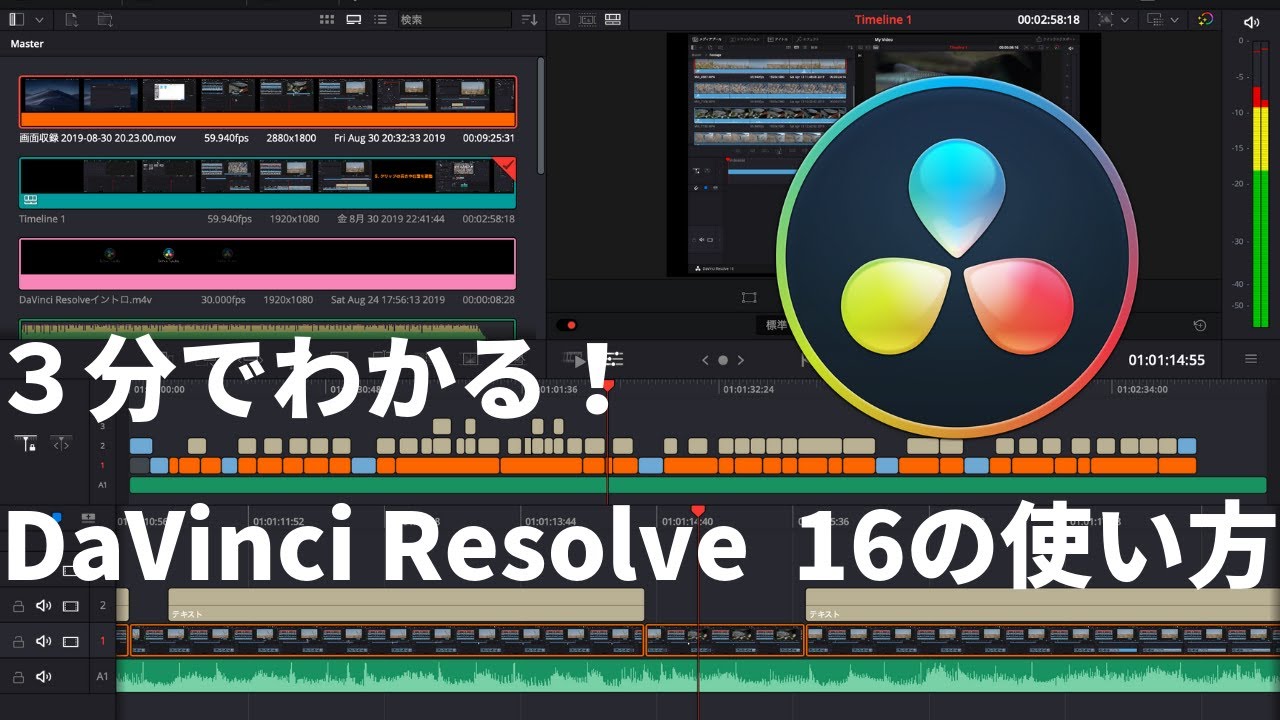Mute audio with the speaker icon above meters
1280x720 pixels.
pos(1252,22)
